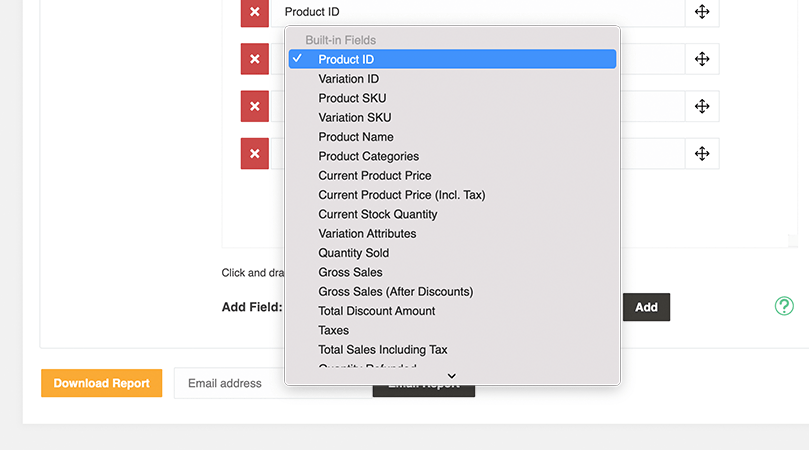Choose Product SKU from field list
This screenshot has height=450, width=809.
352,98
